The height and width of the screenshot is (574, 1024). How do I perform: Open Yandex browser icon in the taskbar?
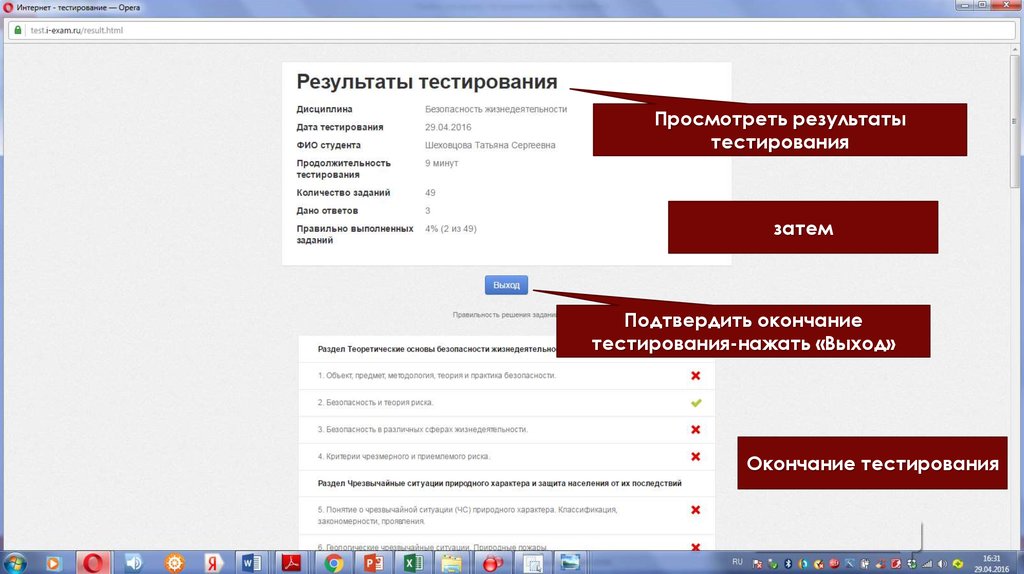[x=212, y=562]
